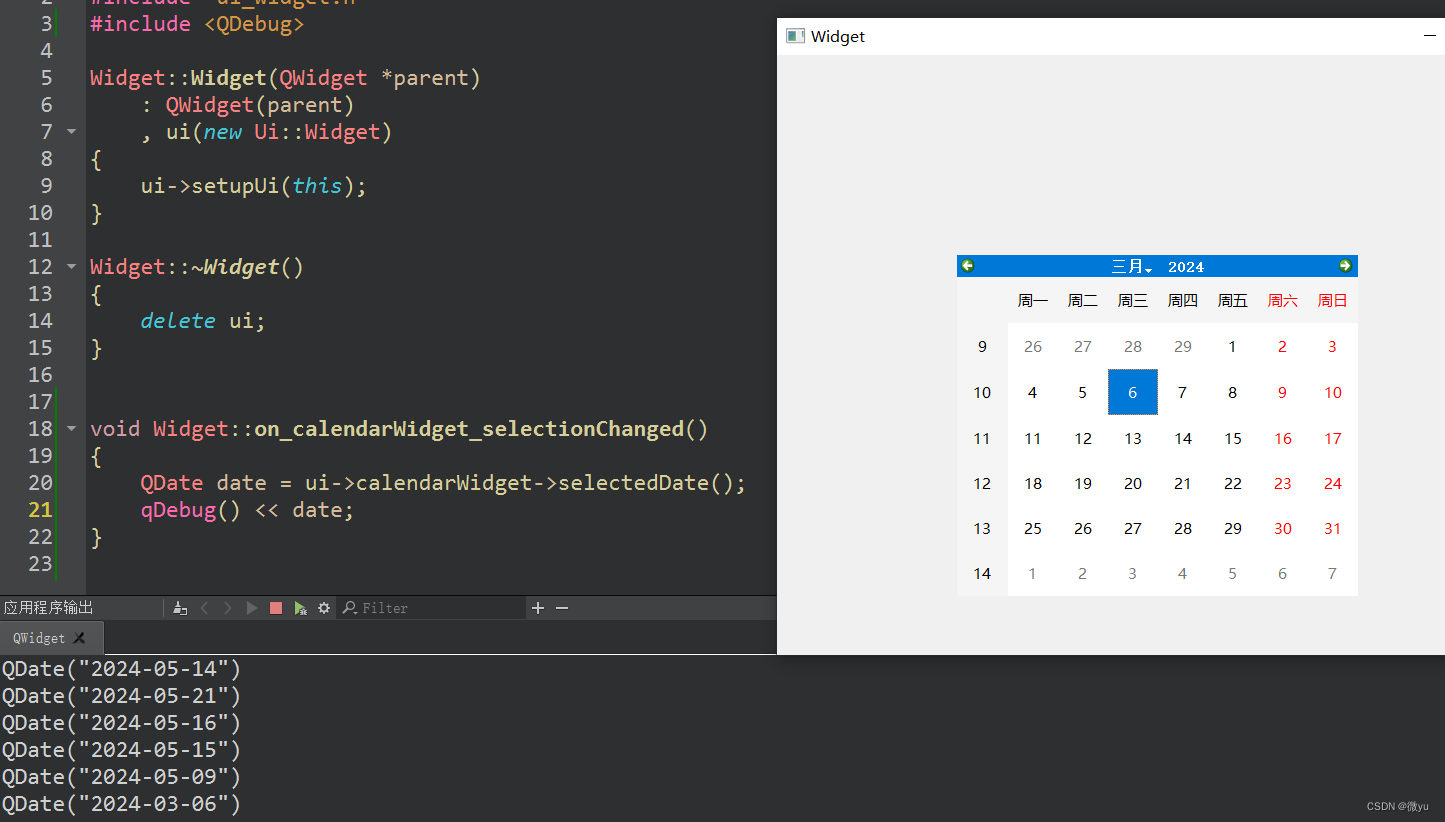Click February 26 in gray
The height and width of the screenshot is (822, 1445).
[1033, 346]
